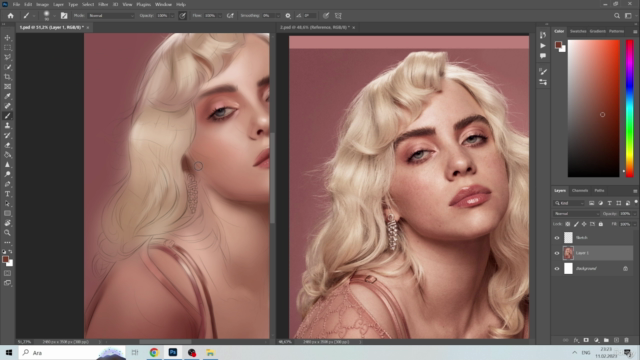Toggle lock all on layer
This screenshot has width=640, height=360.
coord(600,224)
